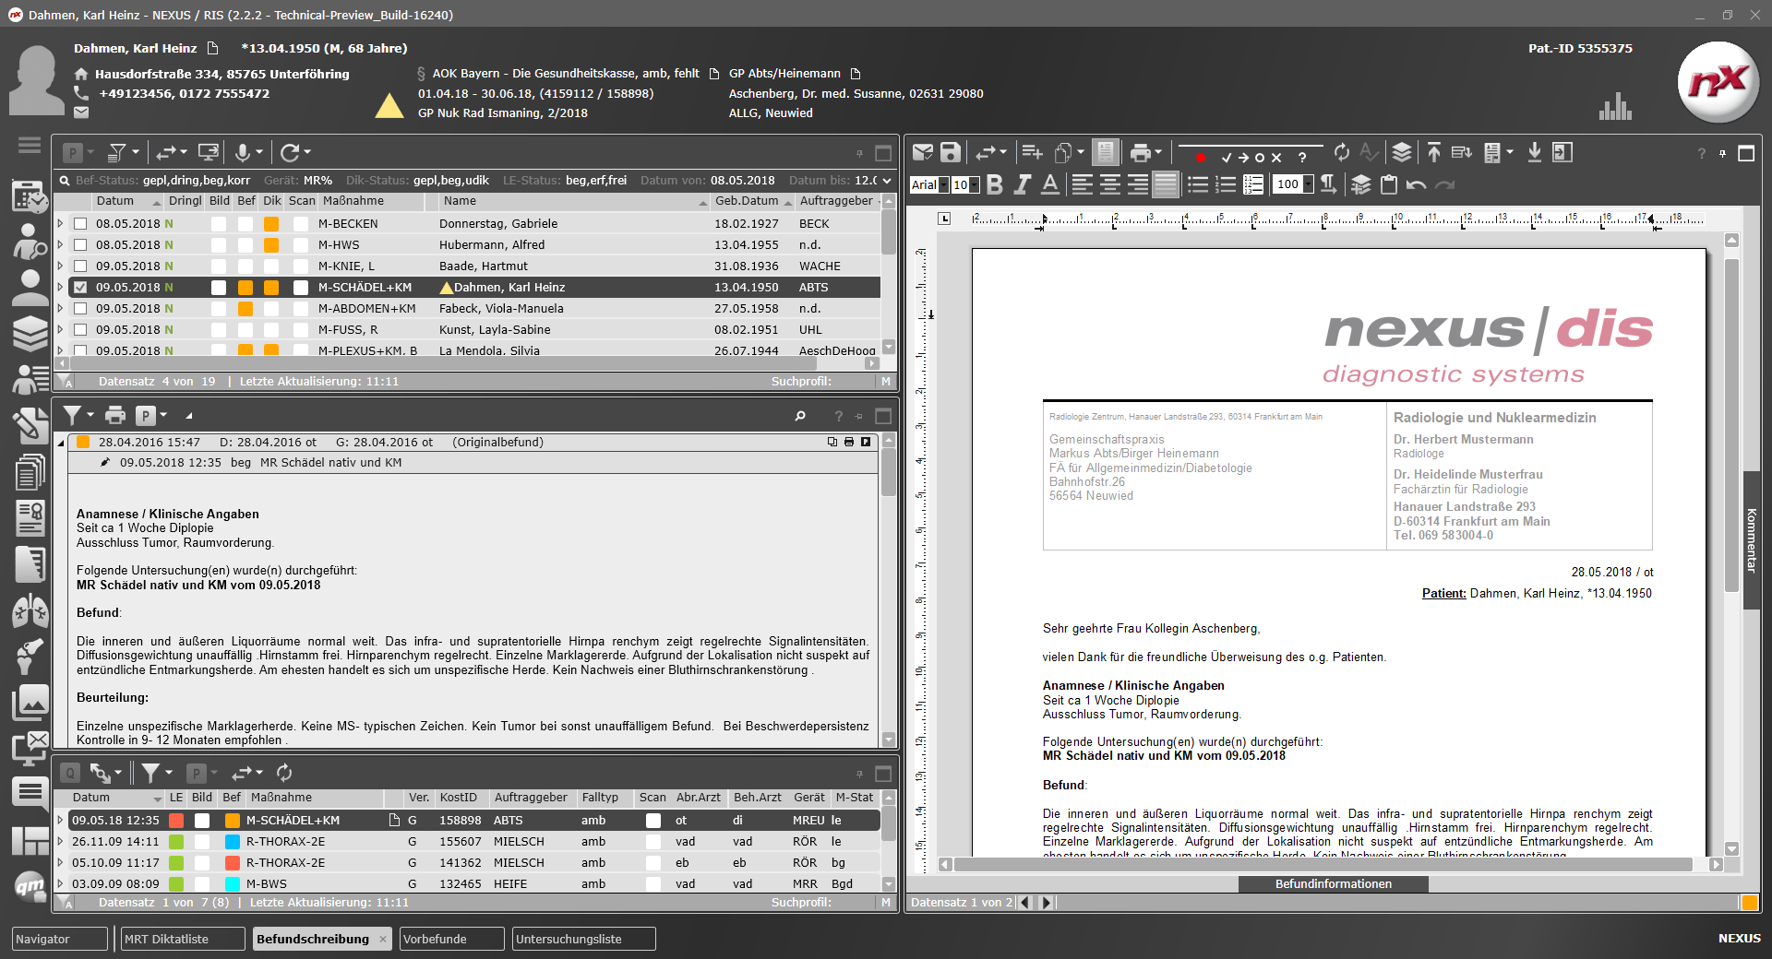Apply justified alignment

1166,185
